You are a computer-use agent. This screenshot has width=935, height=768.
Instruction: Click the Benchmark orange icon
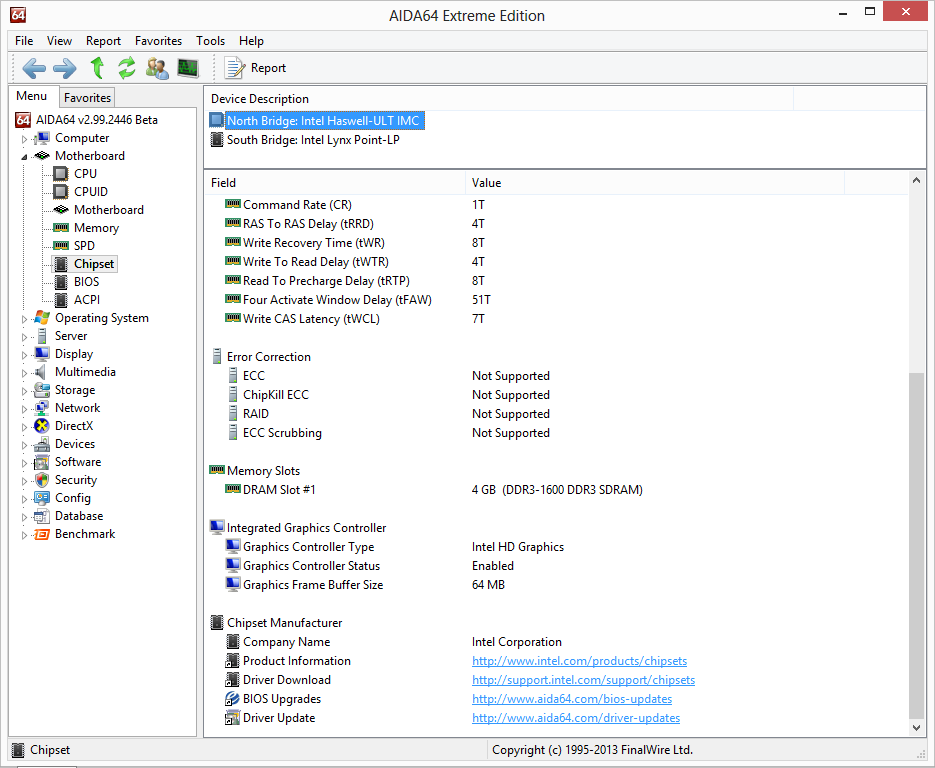(42, 534)
